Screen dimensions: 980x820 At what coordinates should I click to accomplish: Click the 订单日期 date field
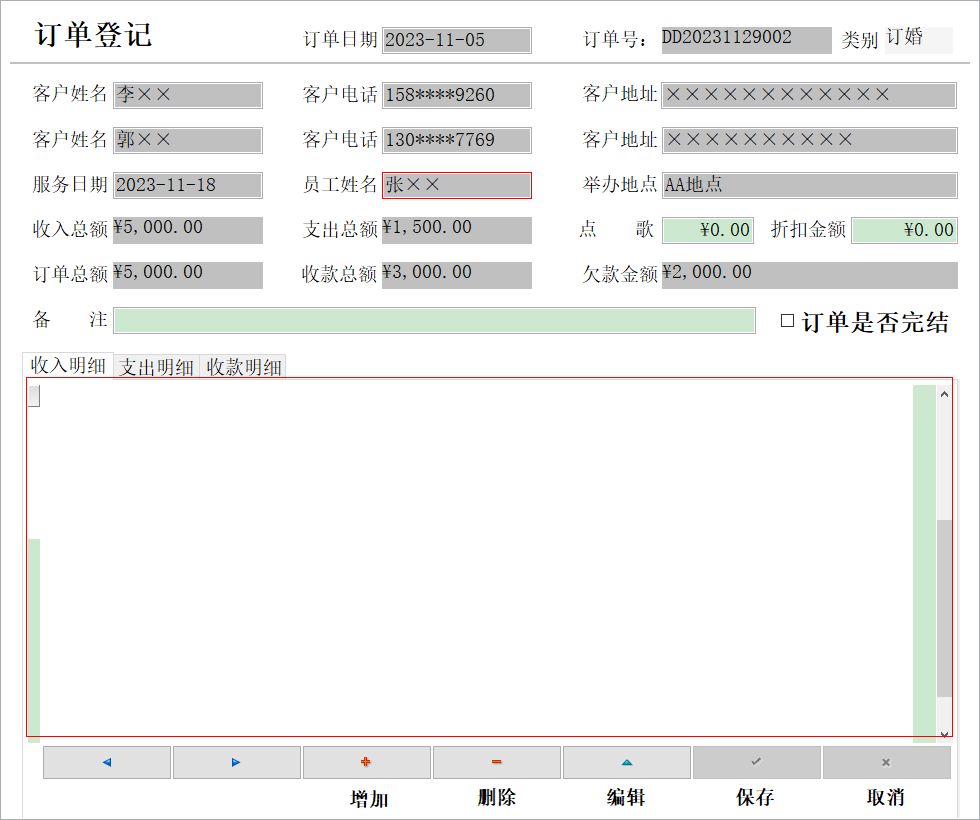[x=457, y=40]
